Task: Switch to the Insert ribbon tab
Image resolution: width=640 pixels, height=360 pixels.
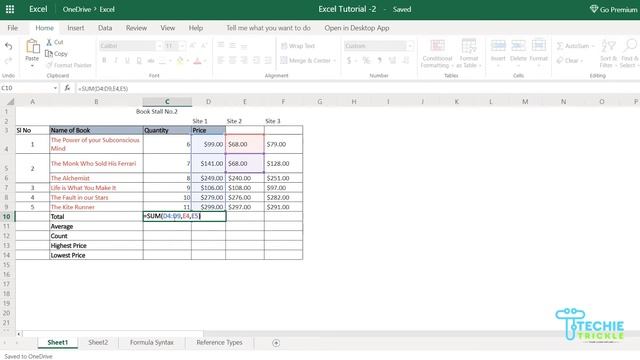Action: point(76,28)
